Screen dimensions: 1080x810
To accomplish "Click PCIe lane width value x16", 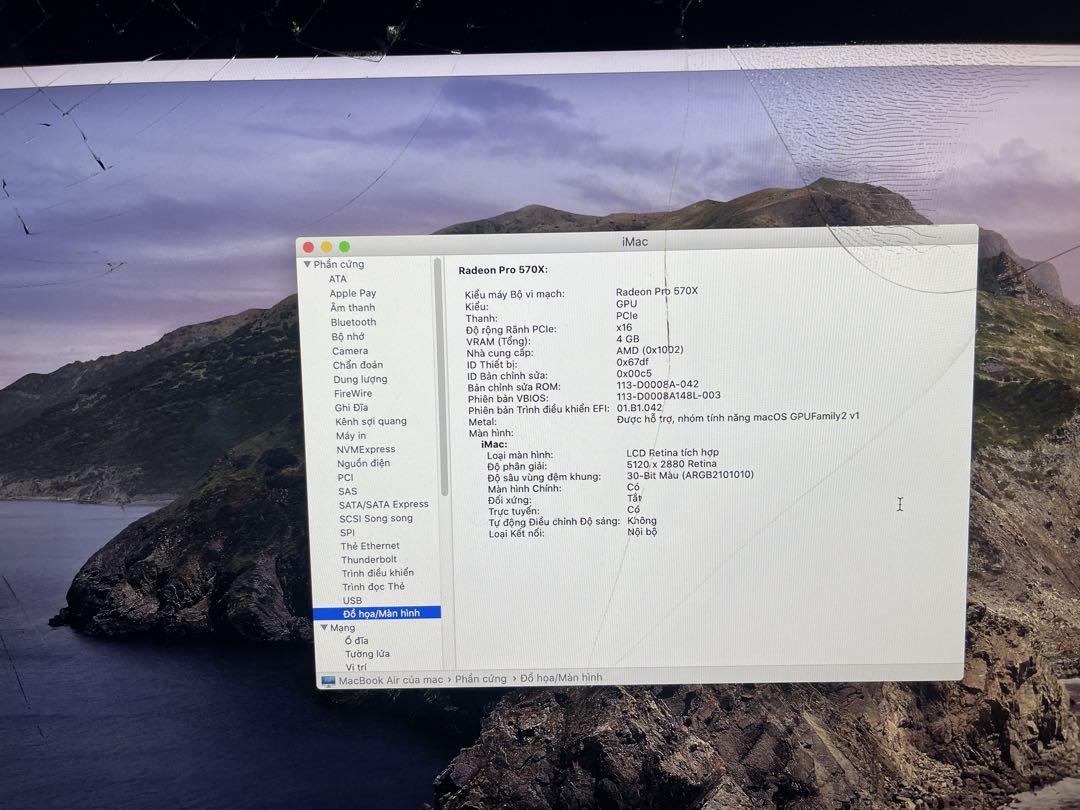I will 624,327.
